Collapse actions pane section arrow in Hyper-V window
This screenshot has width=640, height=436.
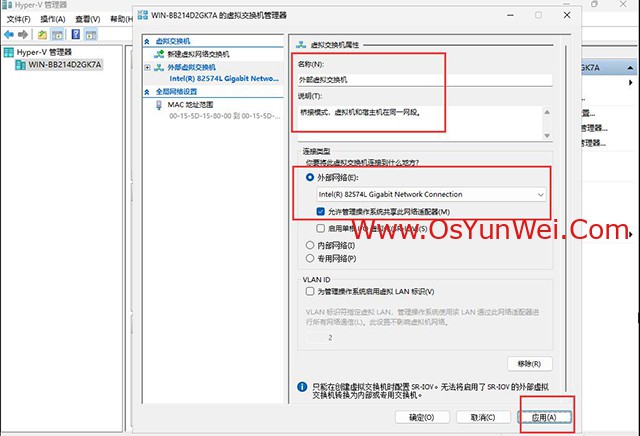[x=630, y=68]
